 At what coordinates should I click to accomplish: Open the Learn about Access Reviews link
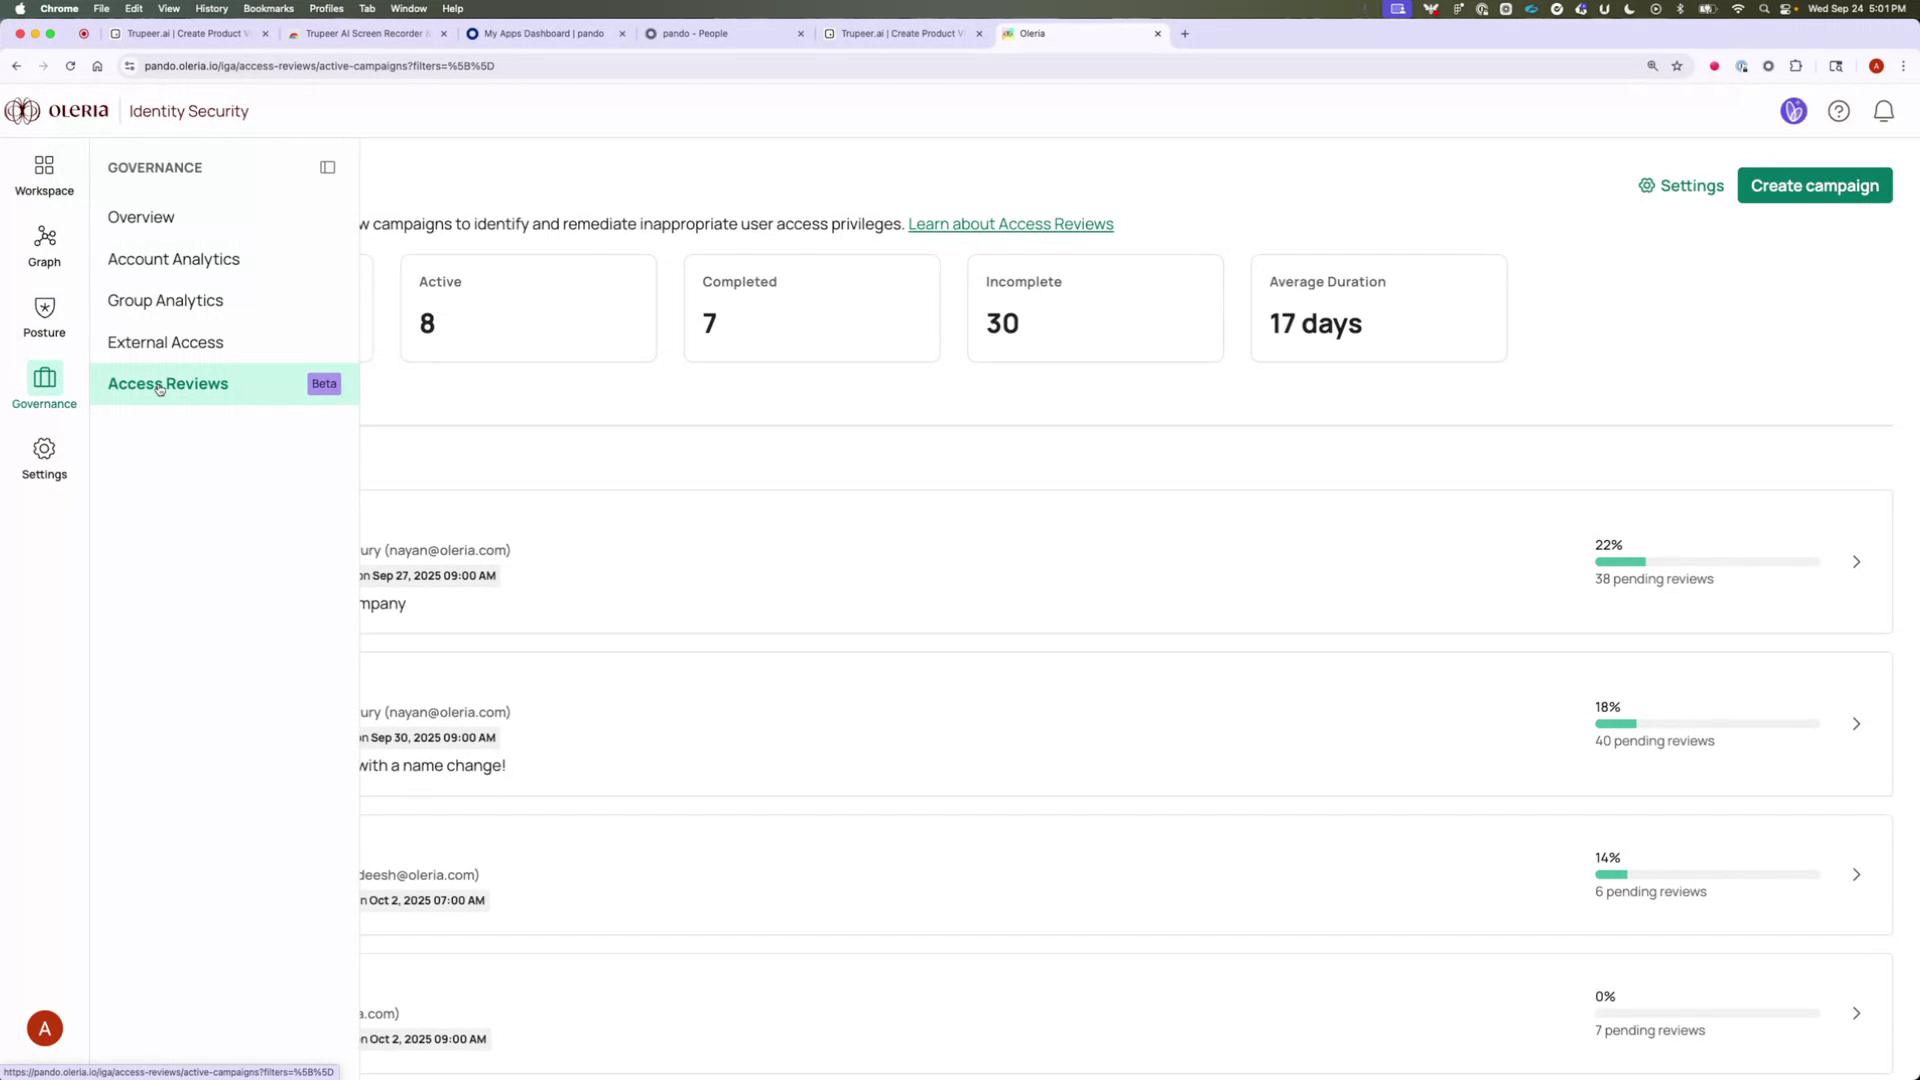click(x=1010, y=223)
